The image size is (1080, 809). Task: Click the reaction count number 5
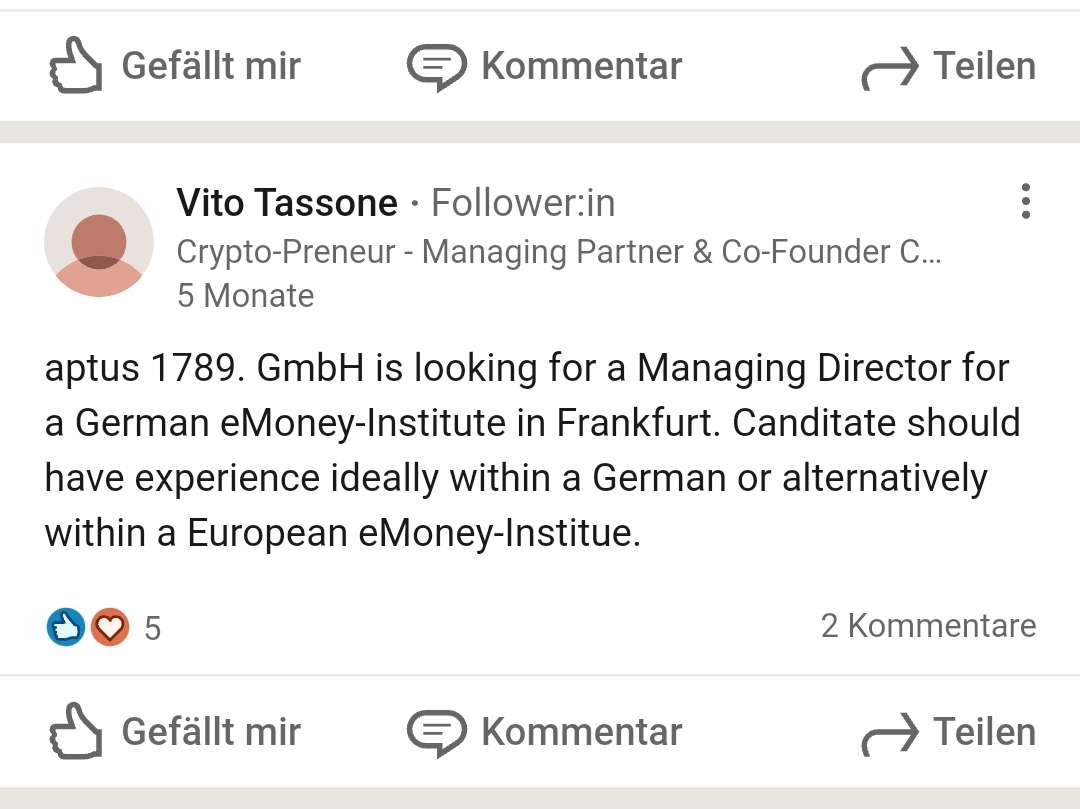(152, 628)
